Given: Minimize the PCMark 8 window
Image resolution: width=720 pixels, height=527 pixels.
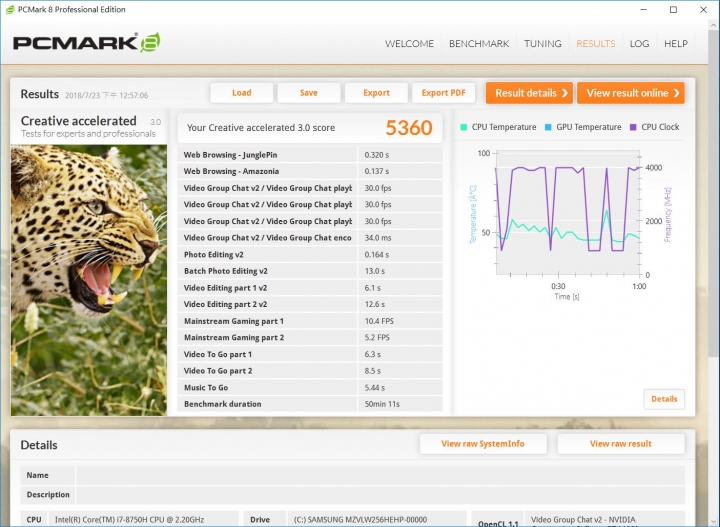Looking at the screenshot, I should pyautogui.click(x=643, y=10).
